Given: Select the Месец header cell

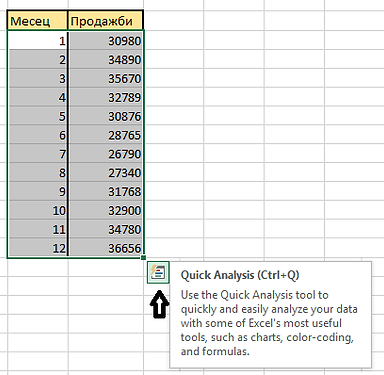Looking at the screenshot, I should click(37, 21).
